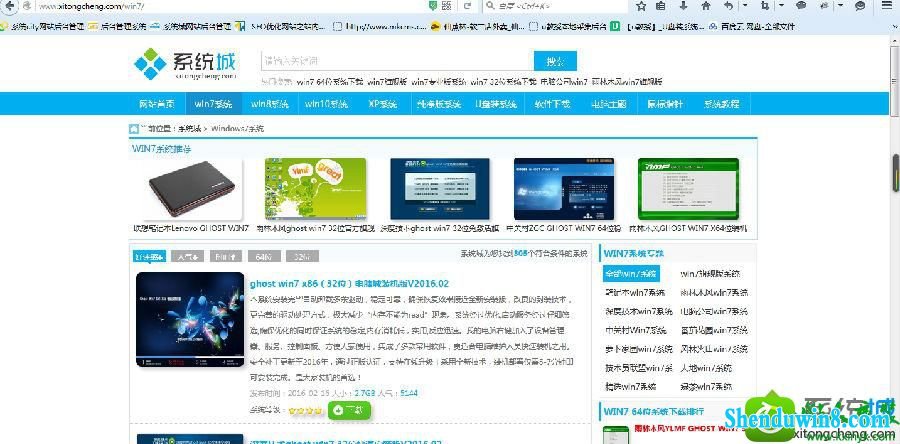Click the home icon in browser toolbar
900x444 pixels.
(x=706, y=6)
